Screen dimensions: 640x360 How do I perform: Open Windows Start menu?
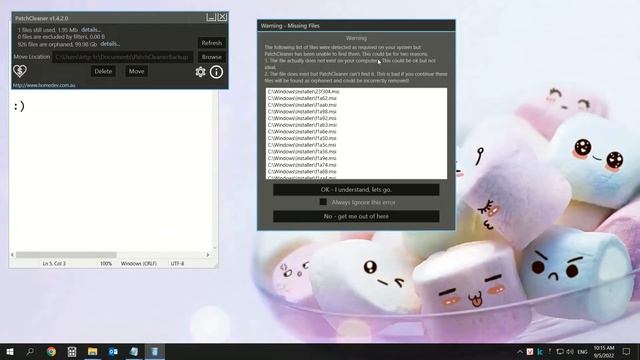[x=10, y=351]
